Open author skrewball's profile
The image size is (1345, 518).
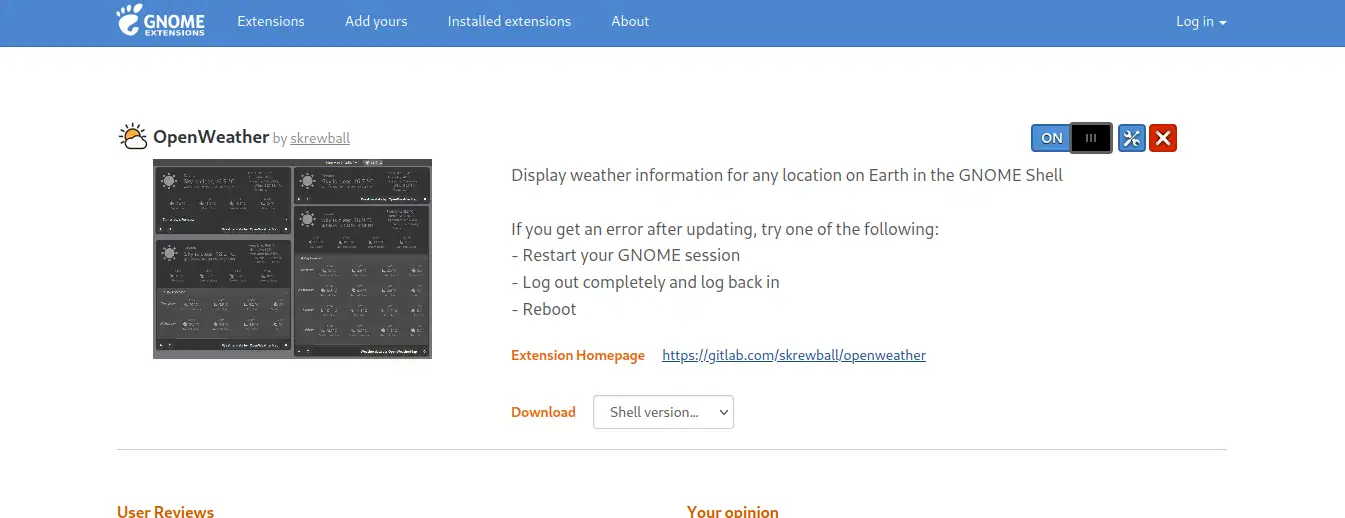pyautogui.click(x=320, y=138)
